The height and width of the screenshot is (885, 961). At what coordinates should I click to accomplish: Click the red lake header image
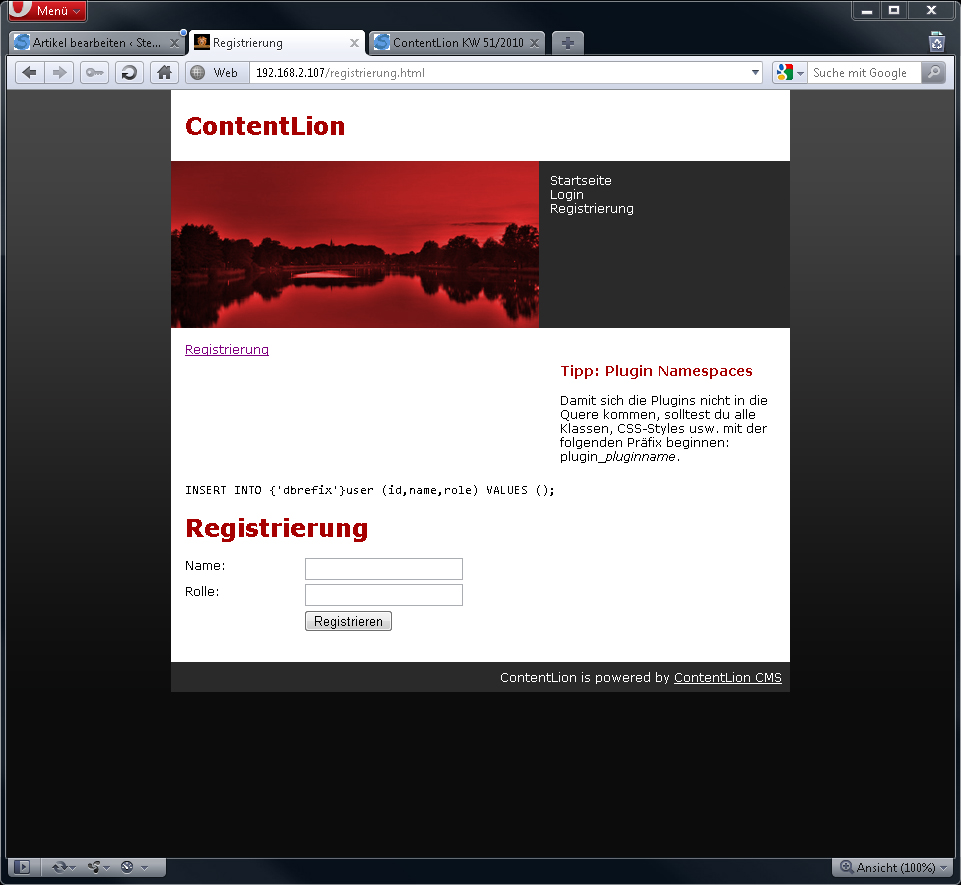(355, 244)
